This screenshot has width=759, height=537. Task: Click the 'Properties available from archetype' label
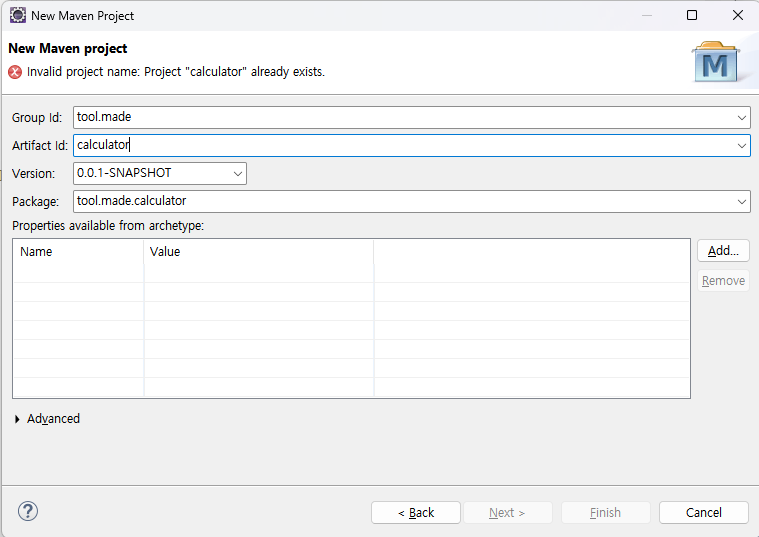[x=108, y=226]
